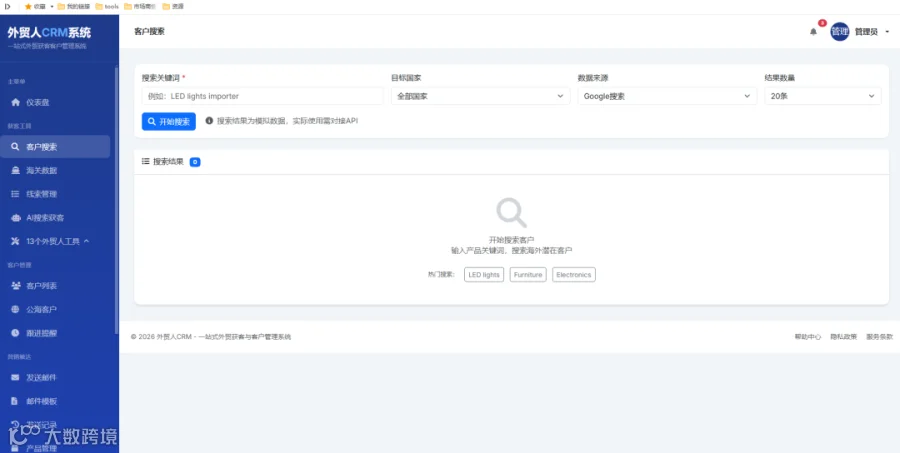Open the 数据来源 Google搜索 dropdown

(x=667, y=96)
